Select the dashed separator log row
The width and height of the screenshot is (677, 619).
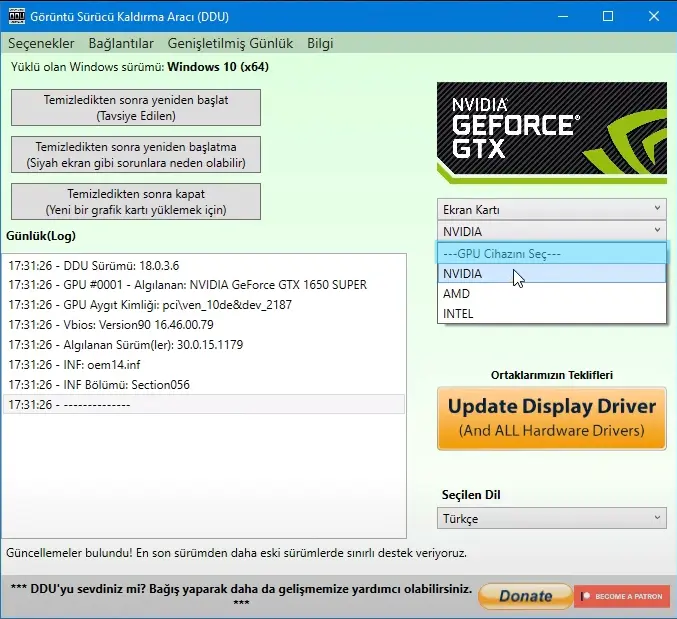[204, 404]
